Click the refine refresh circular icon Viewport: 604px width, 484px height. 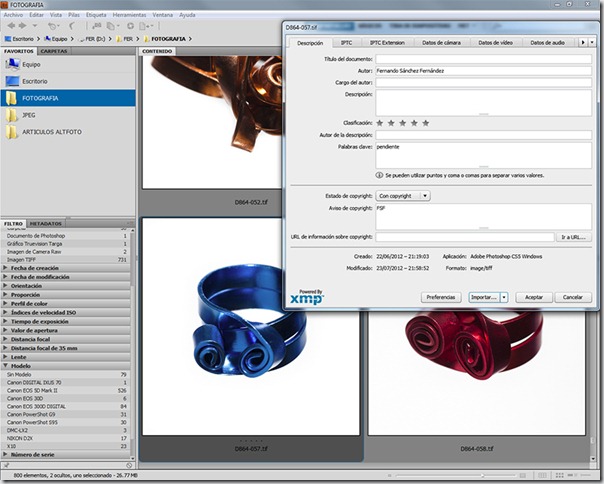131,26
